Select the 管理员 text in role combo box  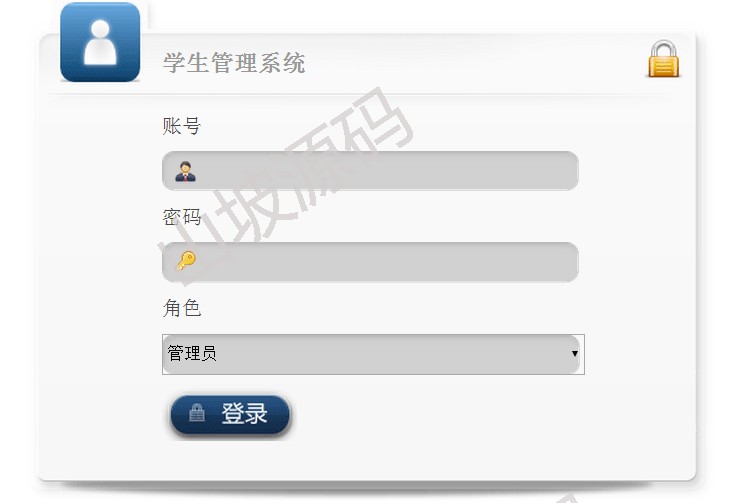[x=192, y=353]
